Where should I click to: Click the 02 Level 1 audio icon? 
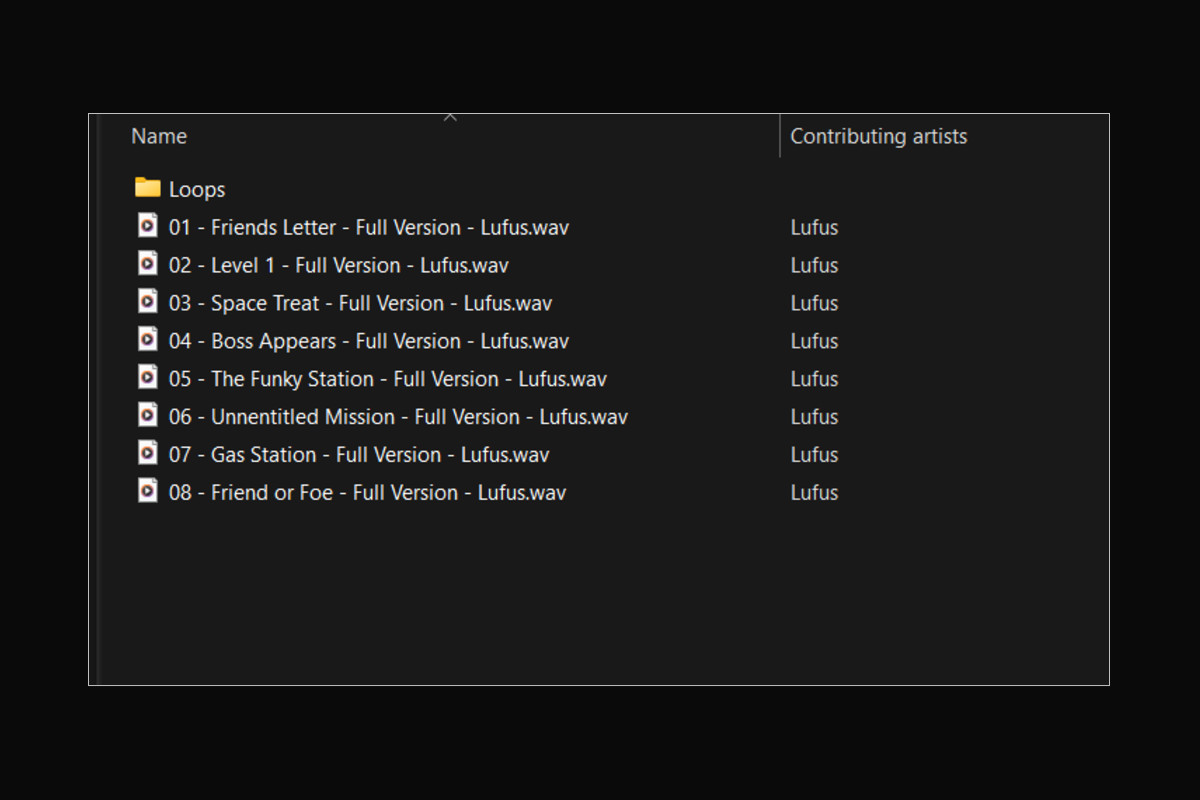click(x=148, y=264)
